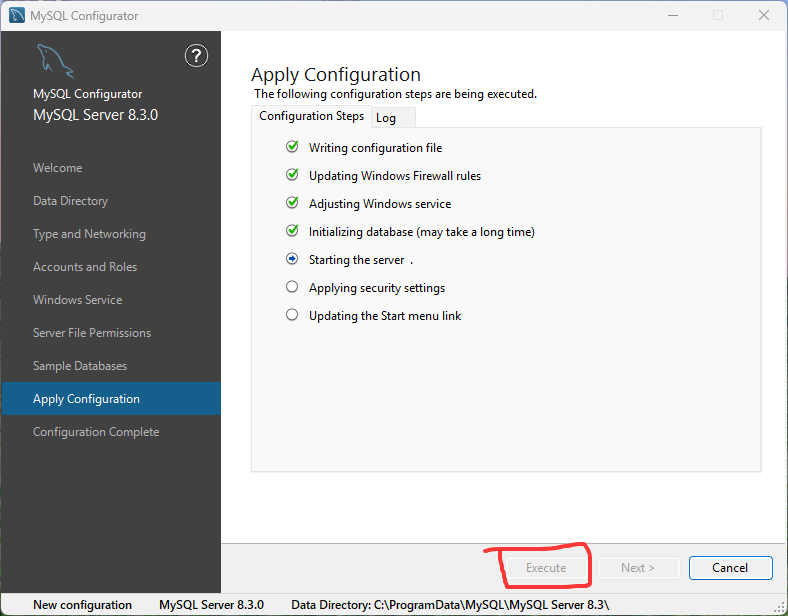Screen dimensions: 788x616
Task: Click the green check beside Writing configuration file
Action: coord(292,147)
